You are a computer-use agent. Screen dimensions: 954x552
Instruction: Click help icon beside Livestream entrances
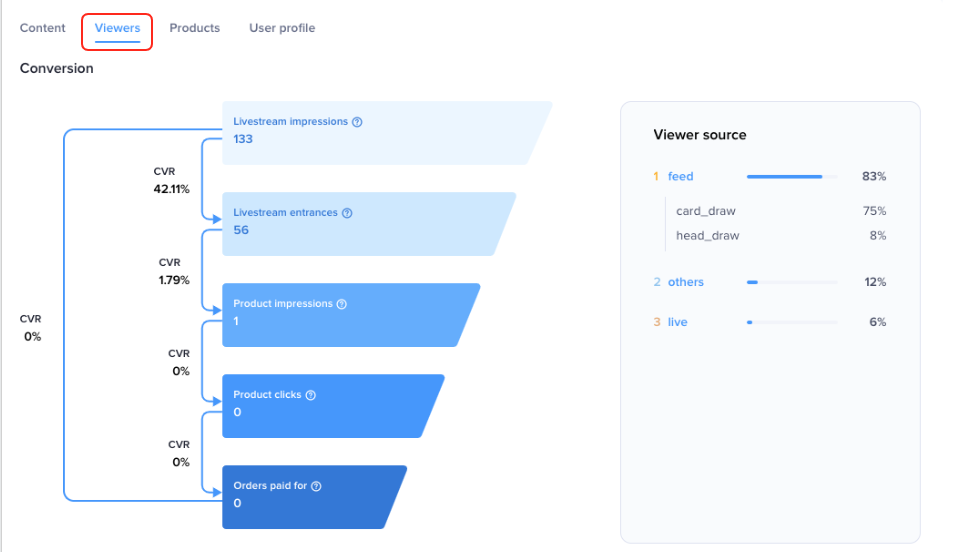click(347, 213)
